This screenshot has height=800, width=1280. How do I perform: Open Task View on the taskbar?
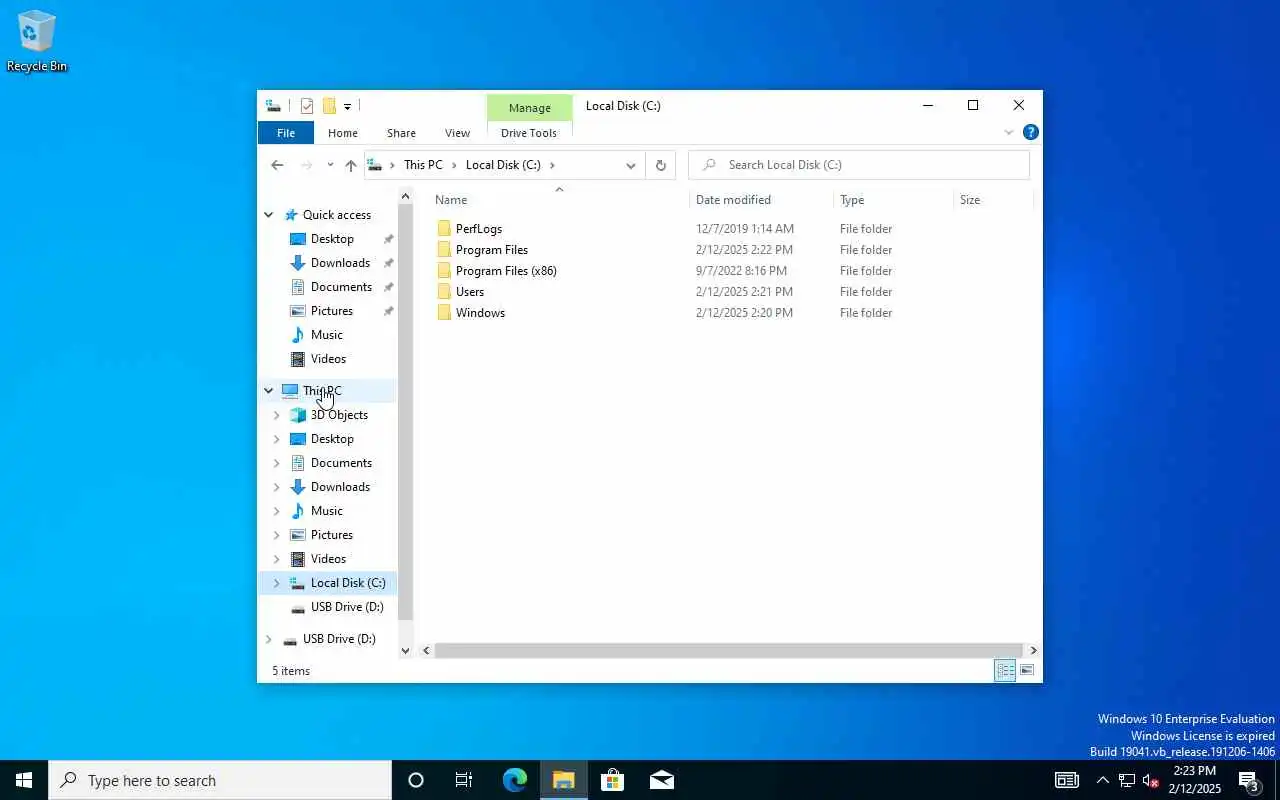(x=464, y=780)
